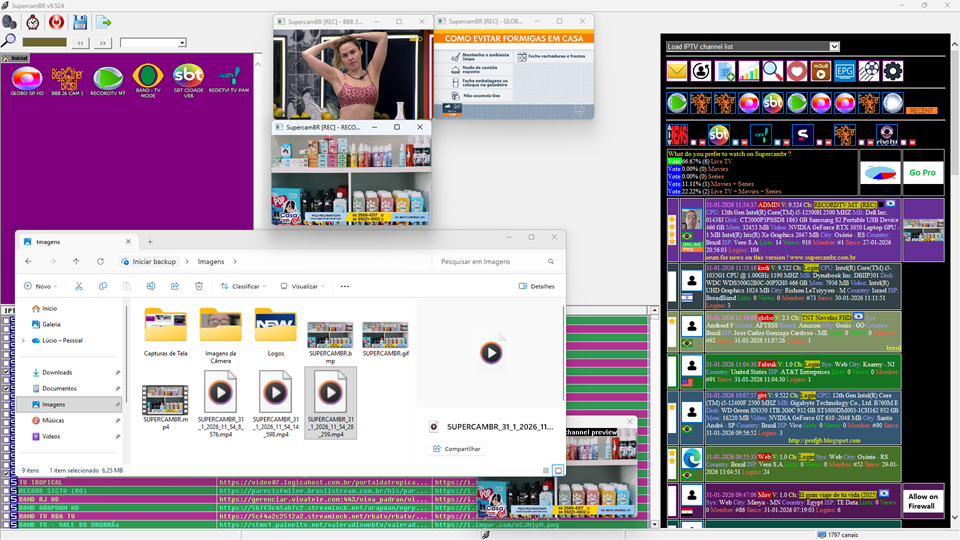Open the favorites heart icon

(796, 71)
